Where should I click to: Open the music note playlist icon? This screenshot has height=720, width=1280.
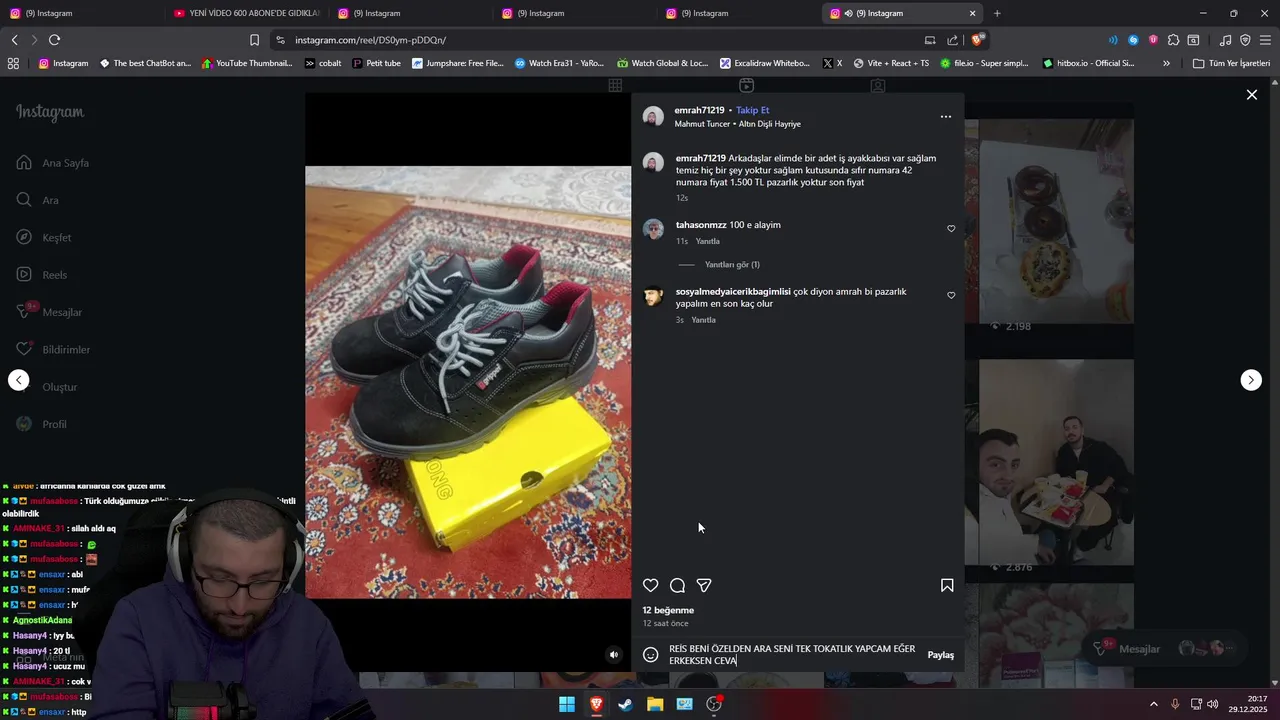(x=1226, y=40)
